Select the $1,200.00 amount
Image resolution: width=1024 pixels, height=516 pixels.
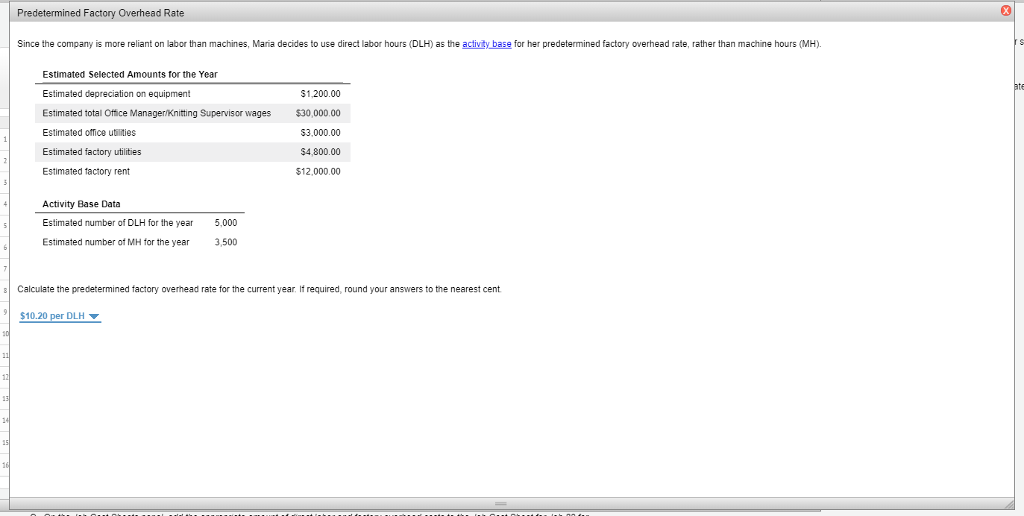point(320,94)
